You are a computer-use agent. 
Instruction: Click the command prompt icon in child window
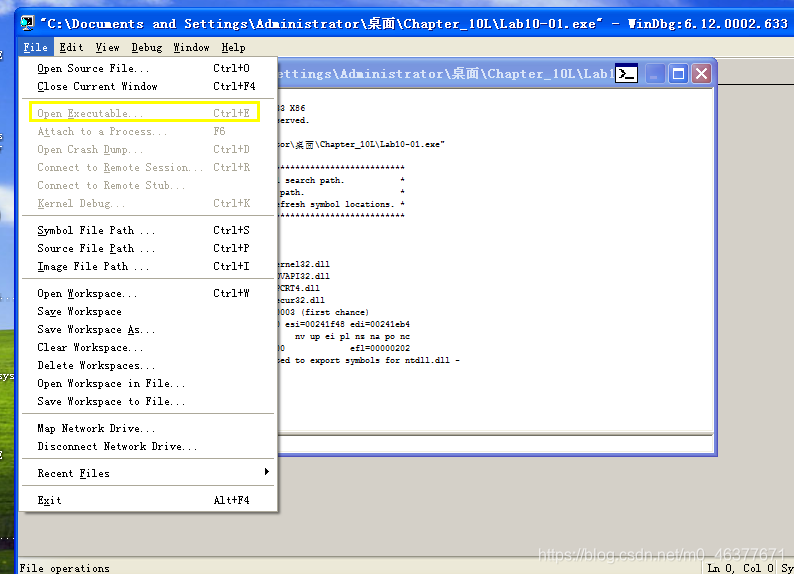[x=626, y=74]
